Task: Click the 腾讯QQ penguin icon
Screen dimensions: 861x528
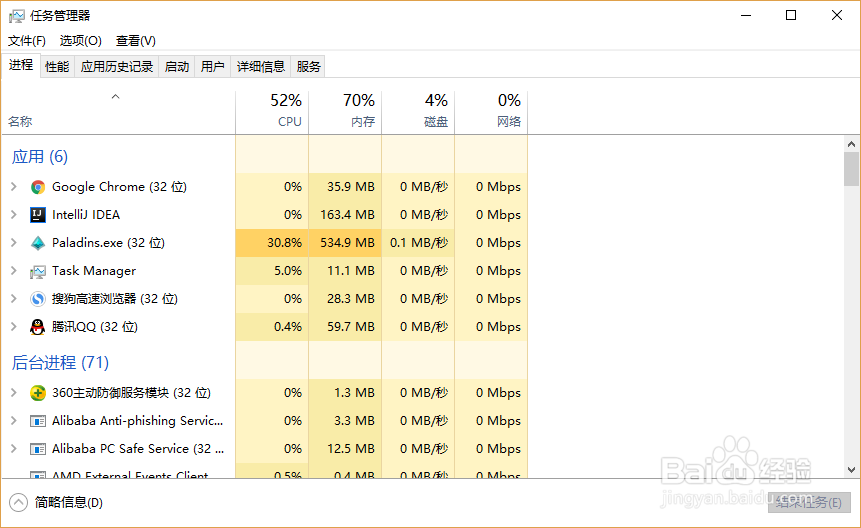Action: pos(37,327)
